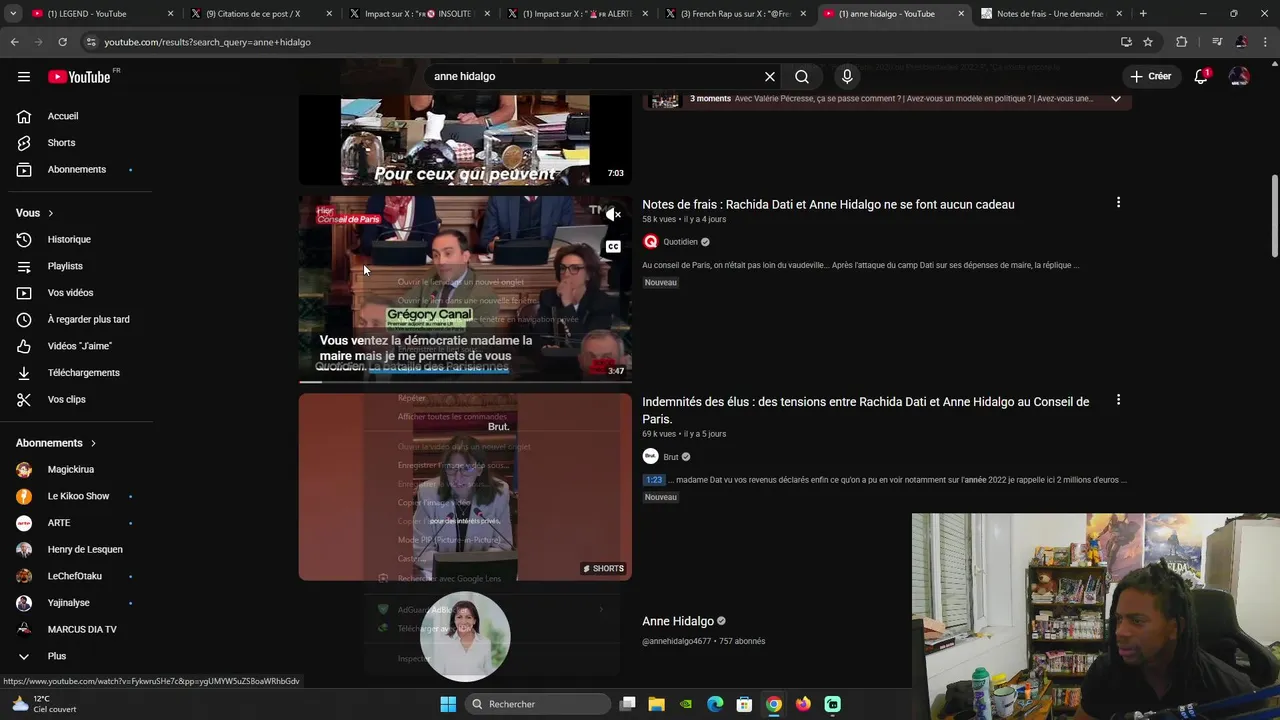Open File Explorer from taskbar
Screen dimensions: 1280x720
tap(657, 704)
